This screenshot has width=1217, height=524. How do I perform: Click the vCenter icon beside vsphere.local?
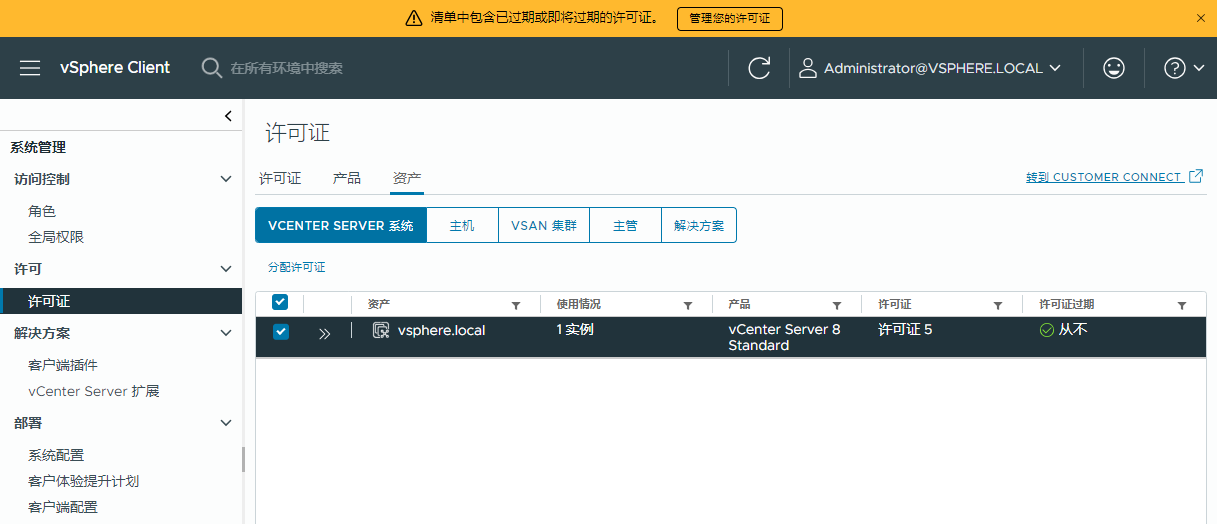coord(381,330)
